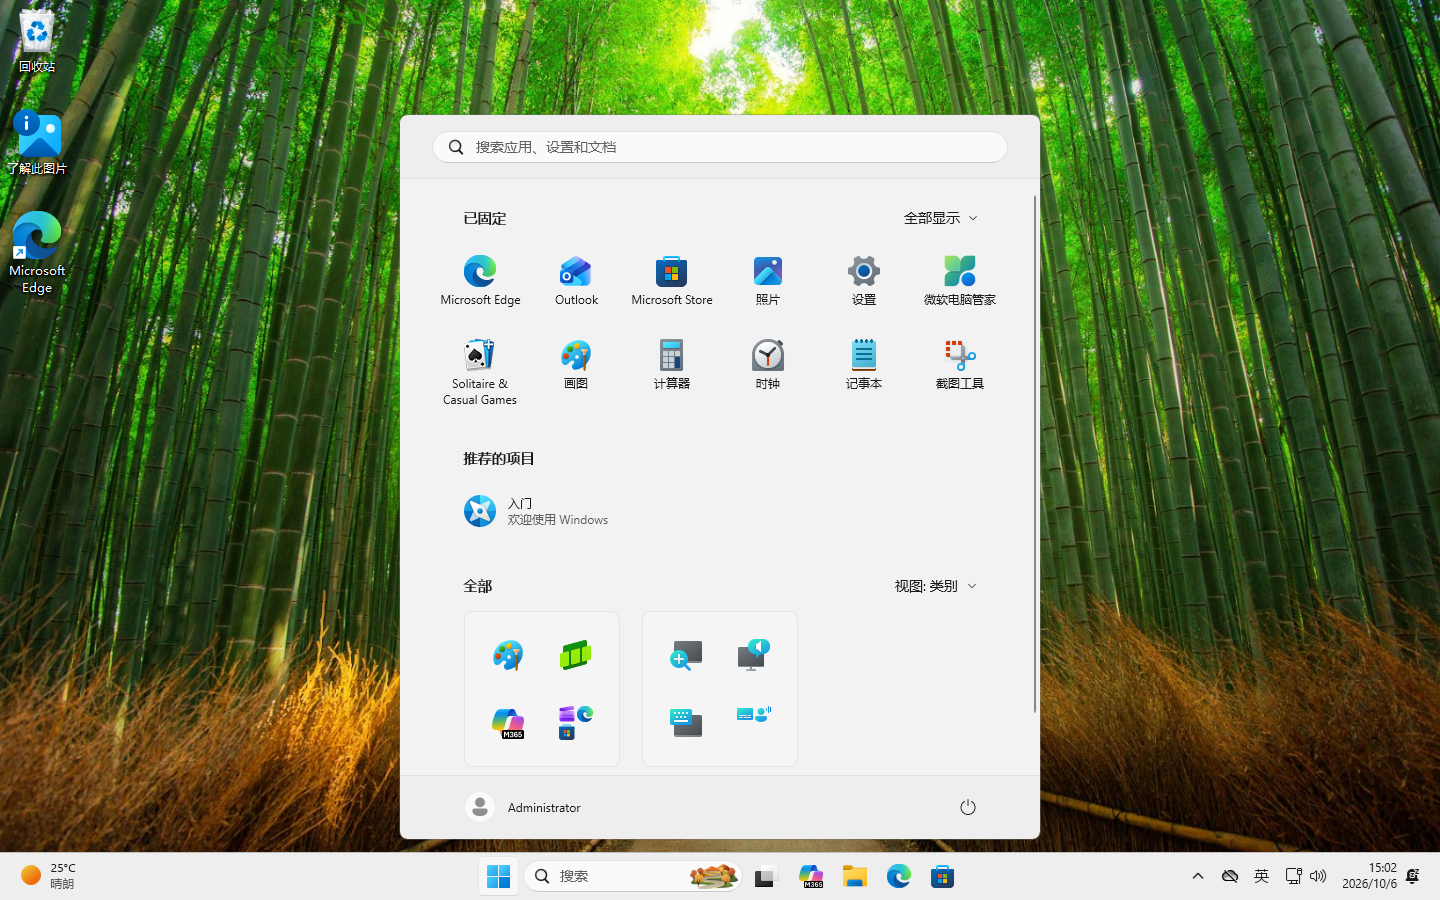This screenshot has height=900, width=1440.
Task: Launch 画图 (Paint) from pinned apps
Action: (x=576, y=364)
